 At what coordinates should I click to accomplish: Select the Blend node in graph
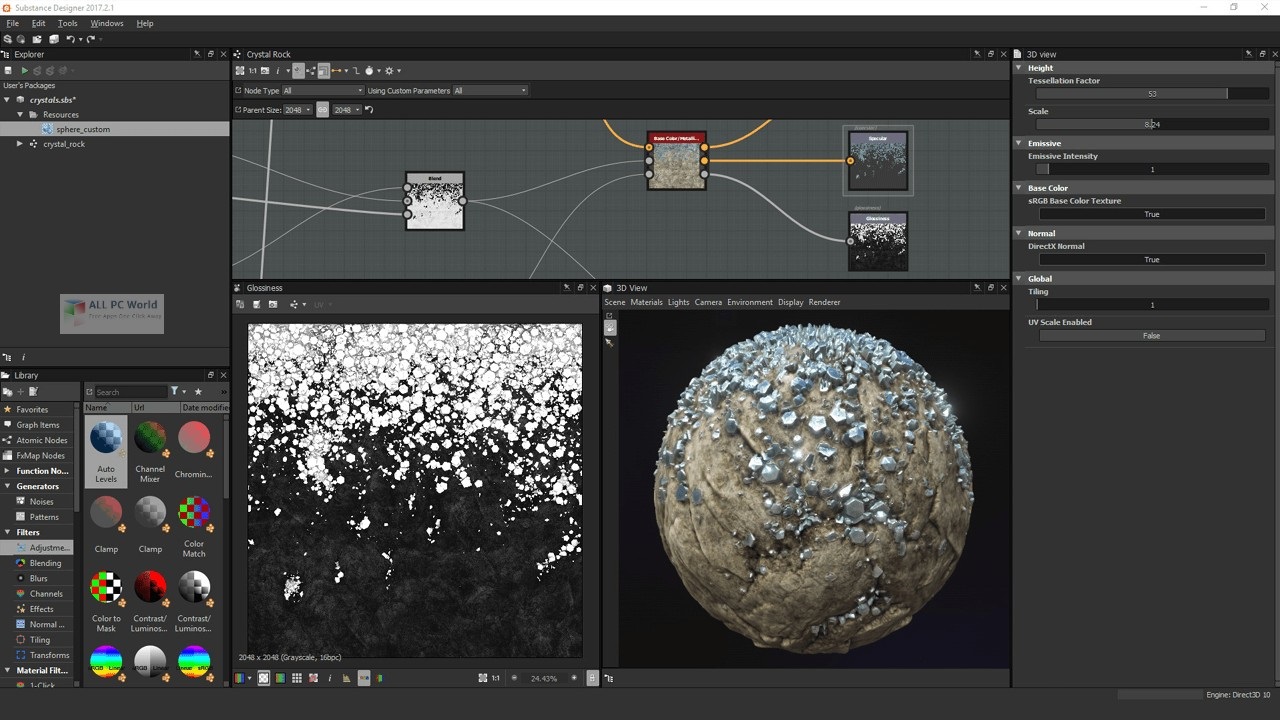coord(435,201)
